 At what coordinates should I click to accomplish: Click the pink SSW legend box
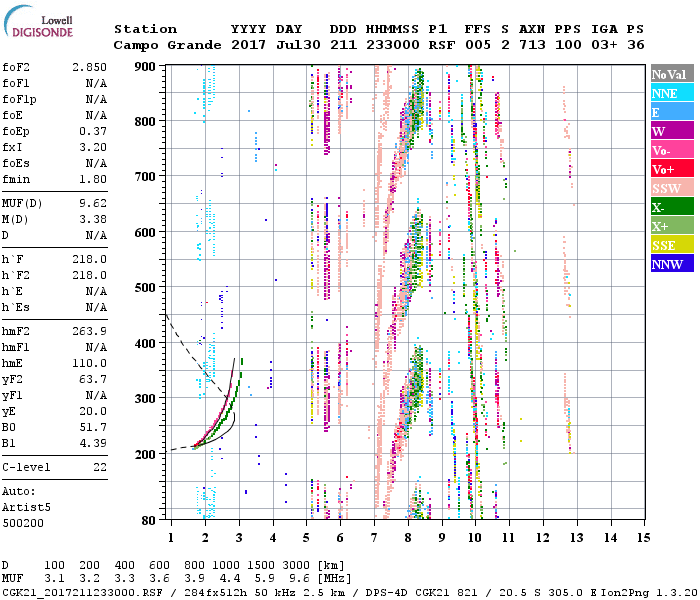click(x=672, y=189)
